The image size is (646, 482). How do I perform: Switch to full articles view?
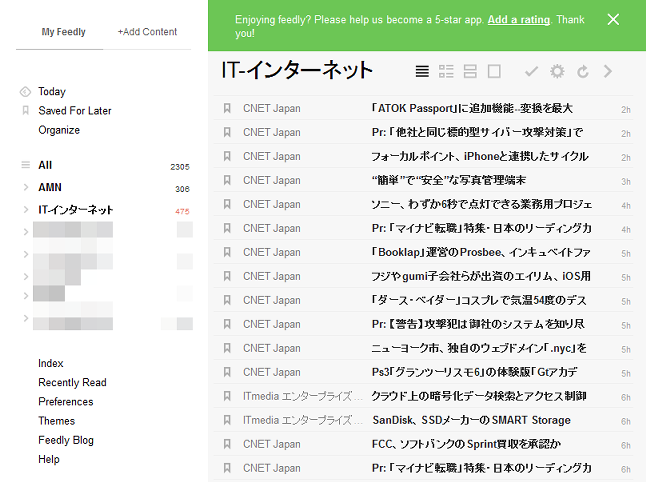click(x=494, y=72)
